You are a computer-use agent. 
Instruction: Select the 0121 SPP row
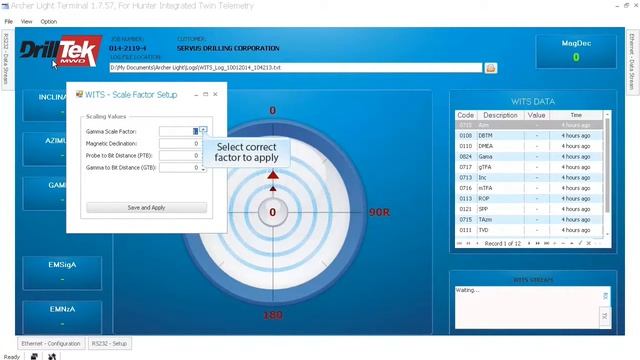529,209
